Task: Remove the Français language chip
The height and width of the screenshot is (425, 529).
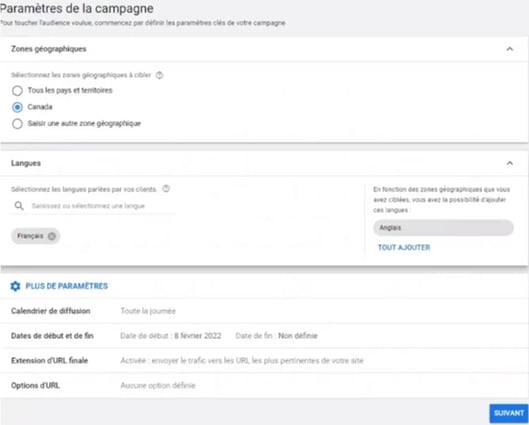Action: click(52, 236)
